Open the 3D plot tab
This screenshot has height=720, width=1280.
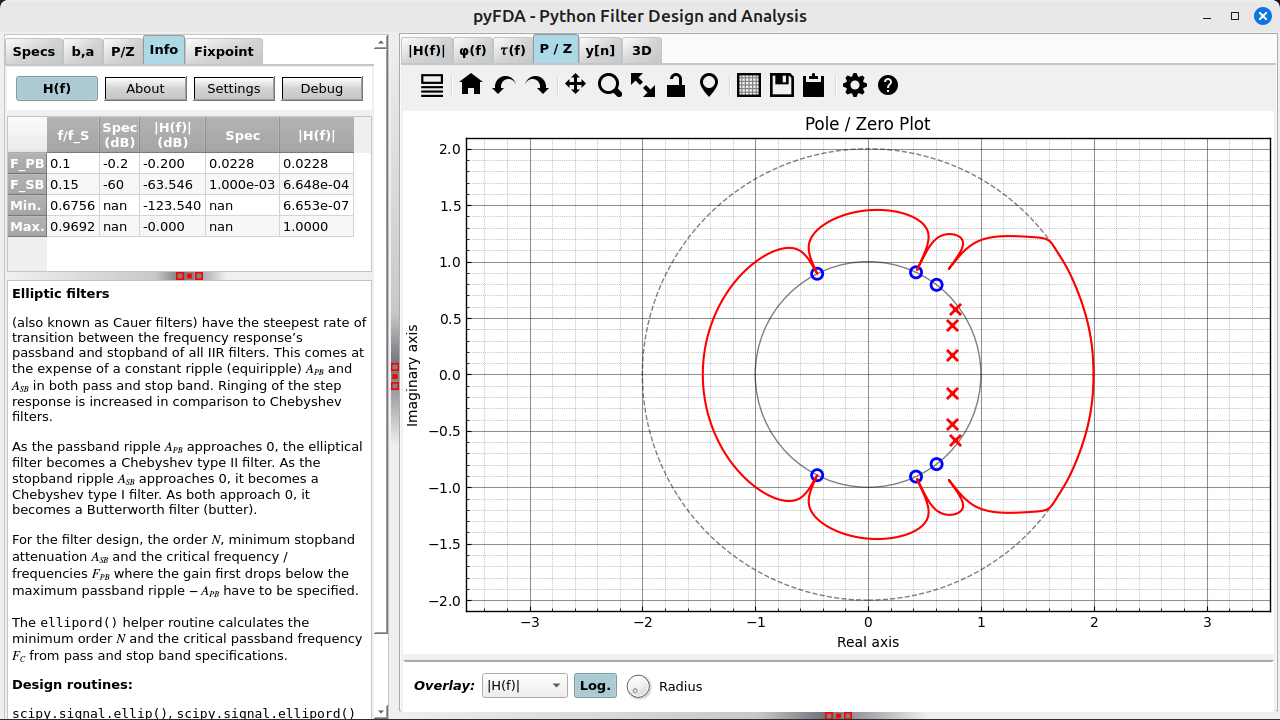pos(642,50)
